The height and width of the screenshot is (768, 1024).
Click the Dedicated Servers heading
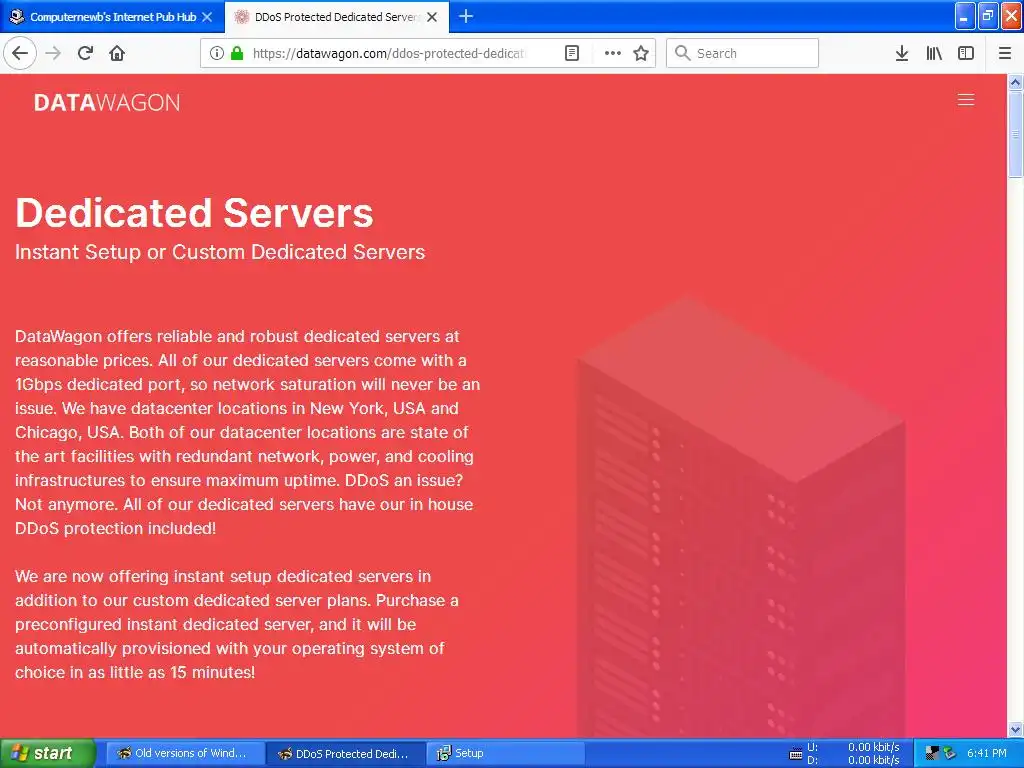pyautogui.click(x=194, y=212)
